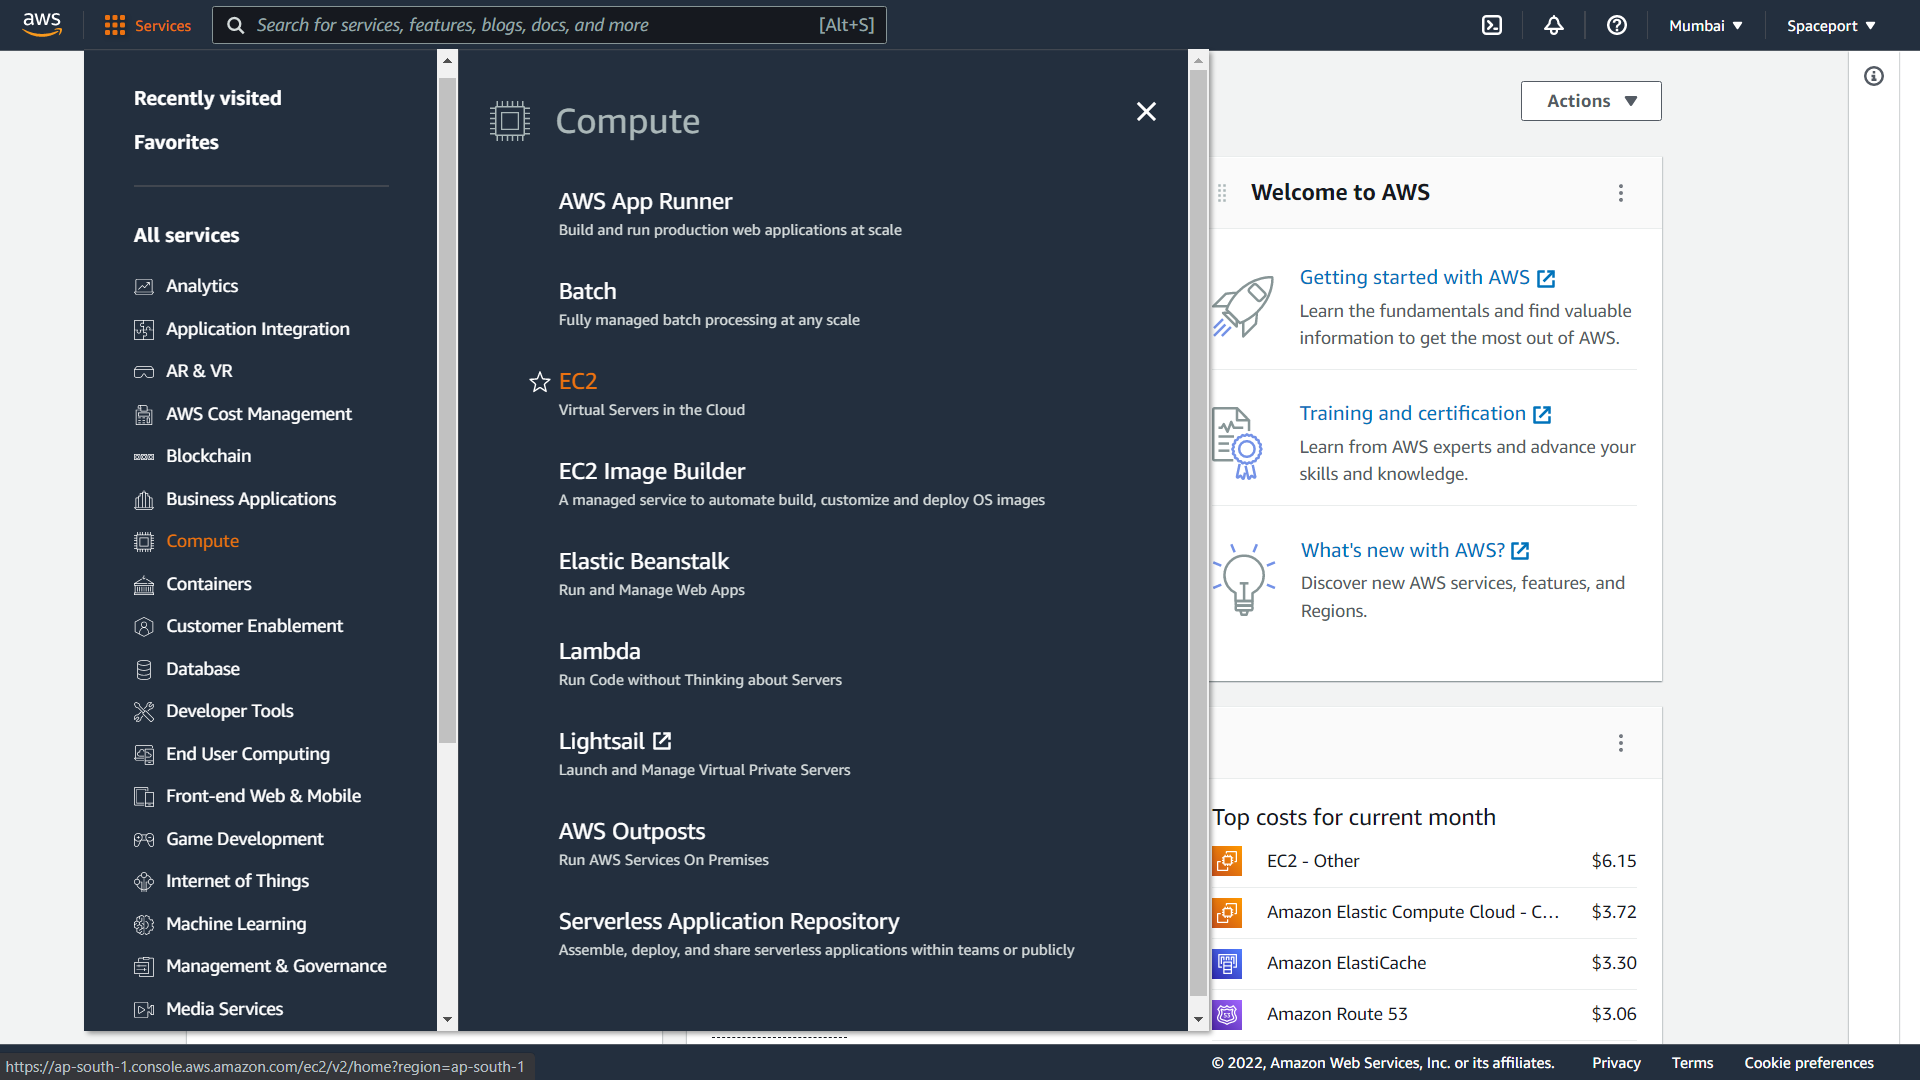This screenshot has height=1080, width=1920.
Task: Open What's new with AWS link
Action: pyautogui.click(x=1415, y=550)
